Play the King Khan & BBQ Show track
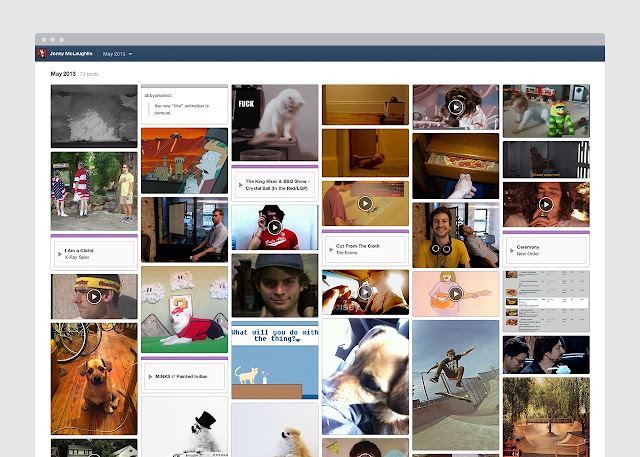 [x=240, y=185]
